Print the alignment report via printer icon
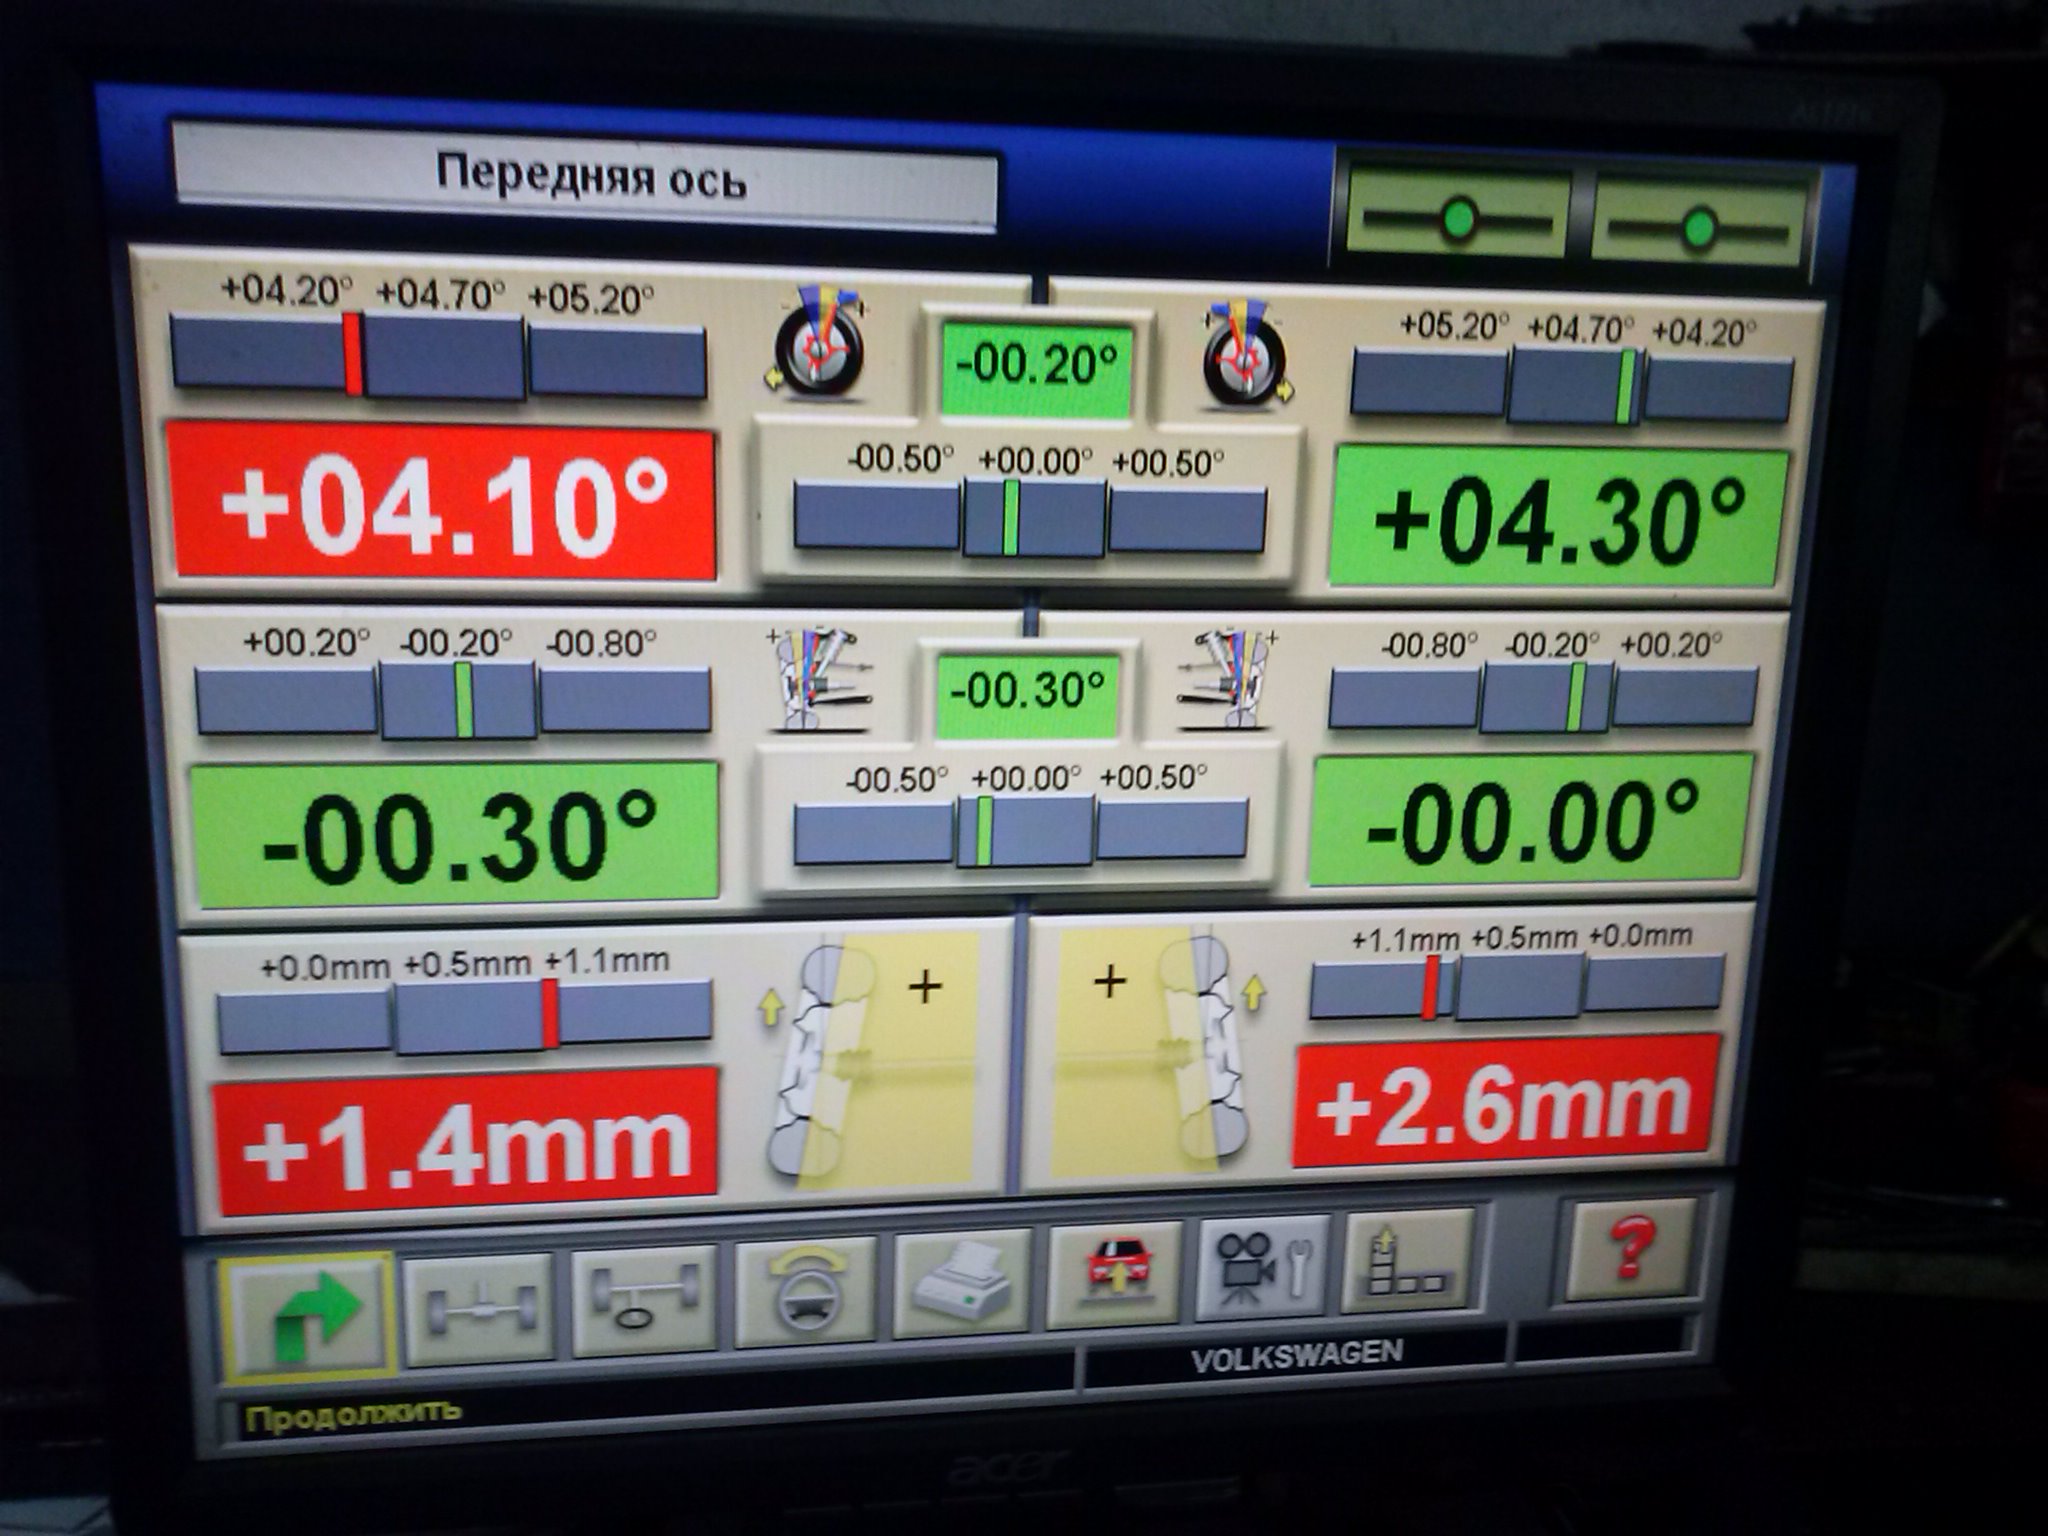The width and height of the screenshot is (2048, 1536). pyautogui.click(x=963, y=1286)
